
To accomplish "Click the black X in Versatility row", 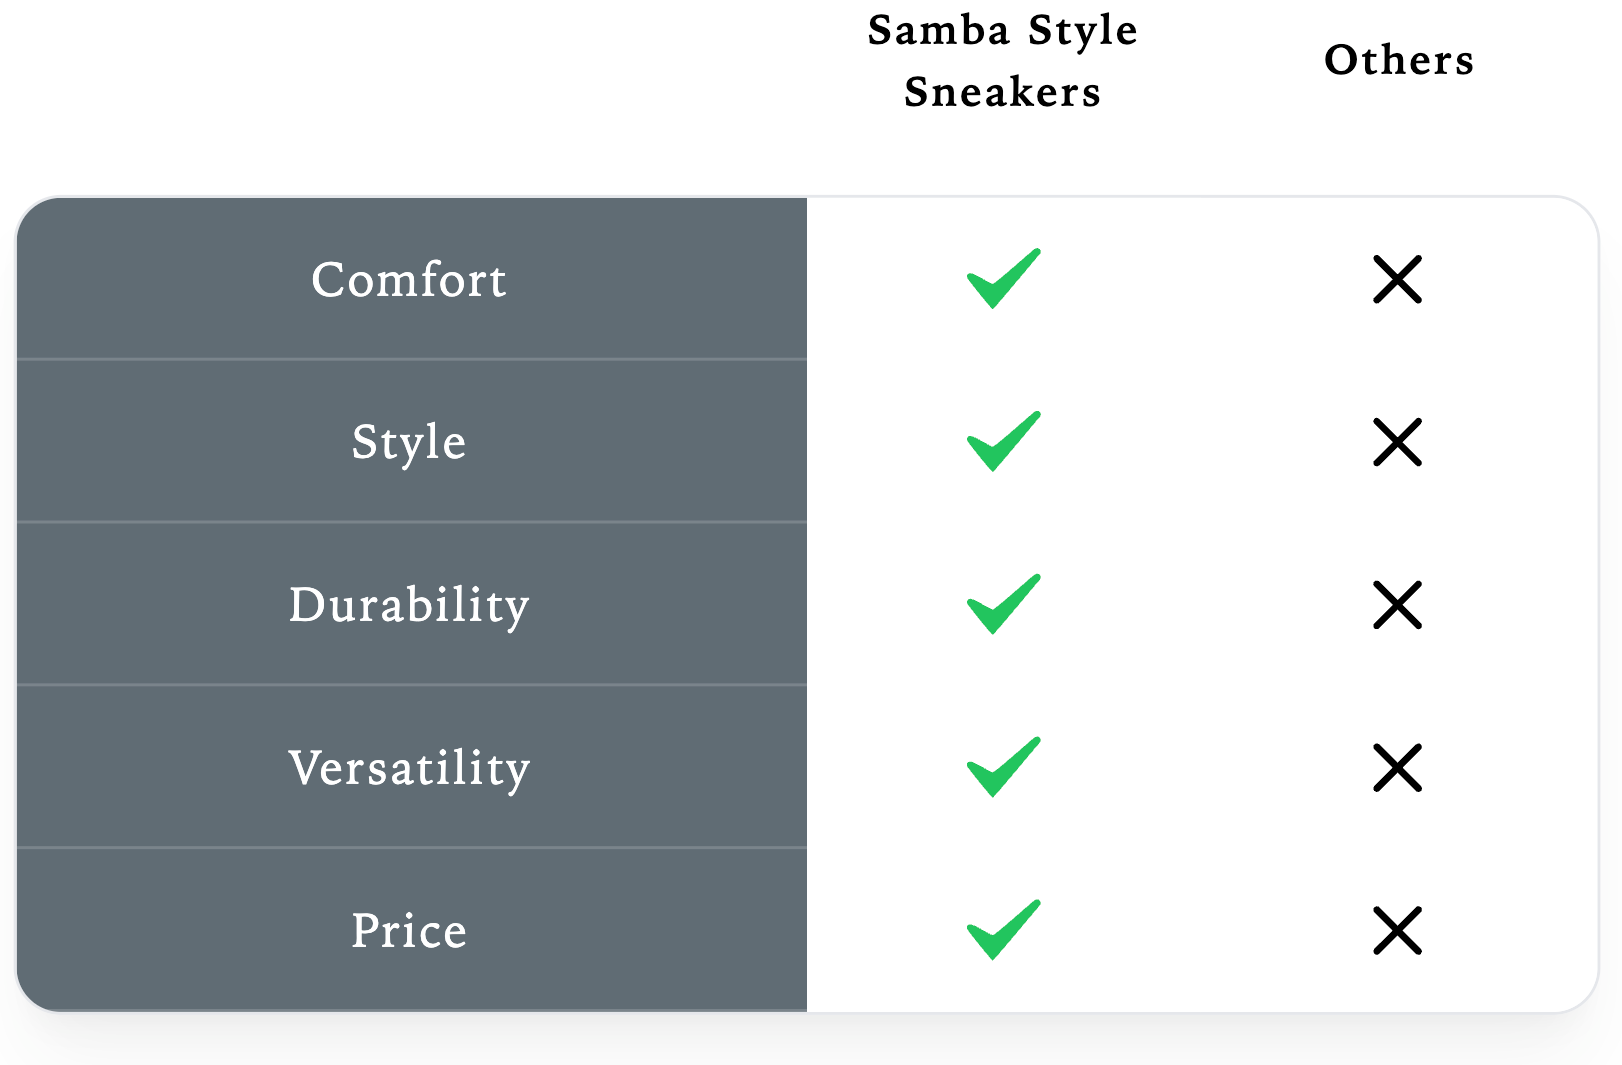I will click(x=1398, y=768).
